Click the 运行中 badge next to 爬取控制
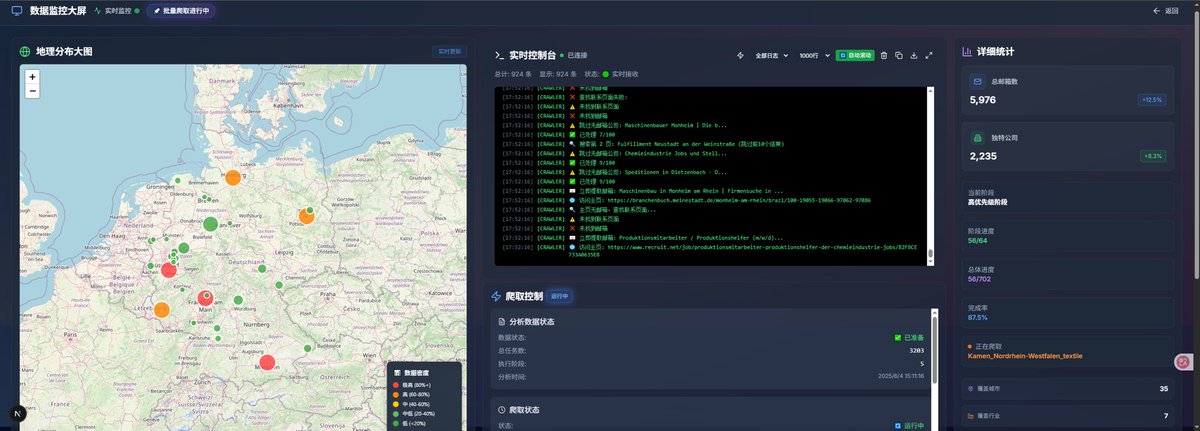Screen dimensions: 1200x431 click(558, 296)
